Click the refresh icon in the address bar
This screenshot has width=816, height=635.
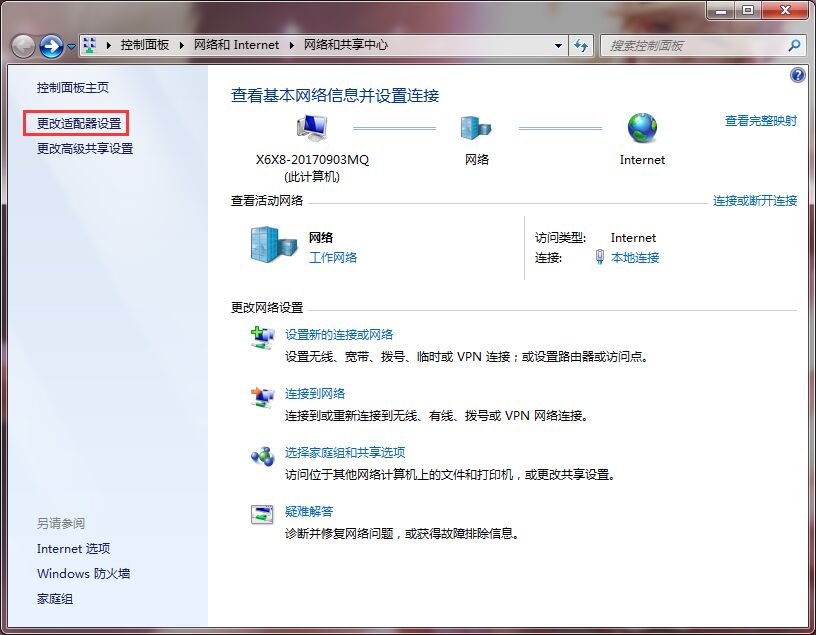[581, 45]
